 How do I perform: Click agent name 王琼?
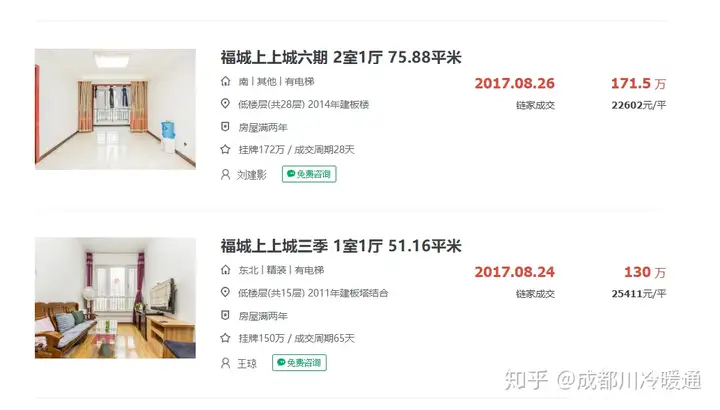(247, 364)
